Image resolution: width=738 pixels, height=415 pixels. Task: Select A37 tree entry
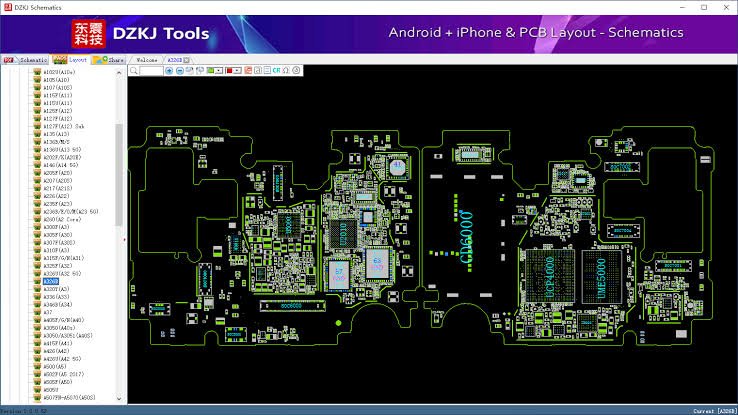point(48,312)
